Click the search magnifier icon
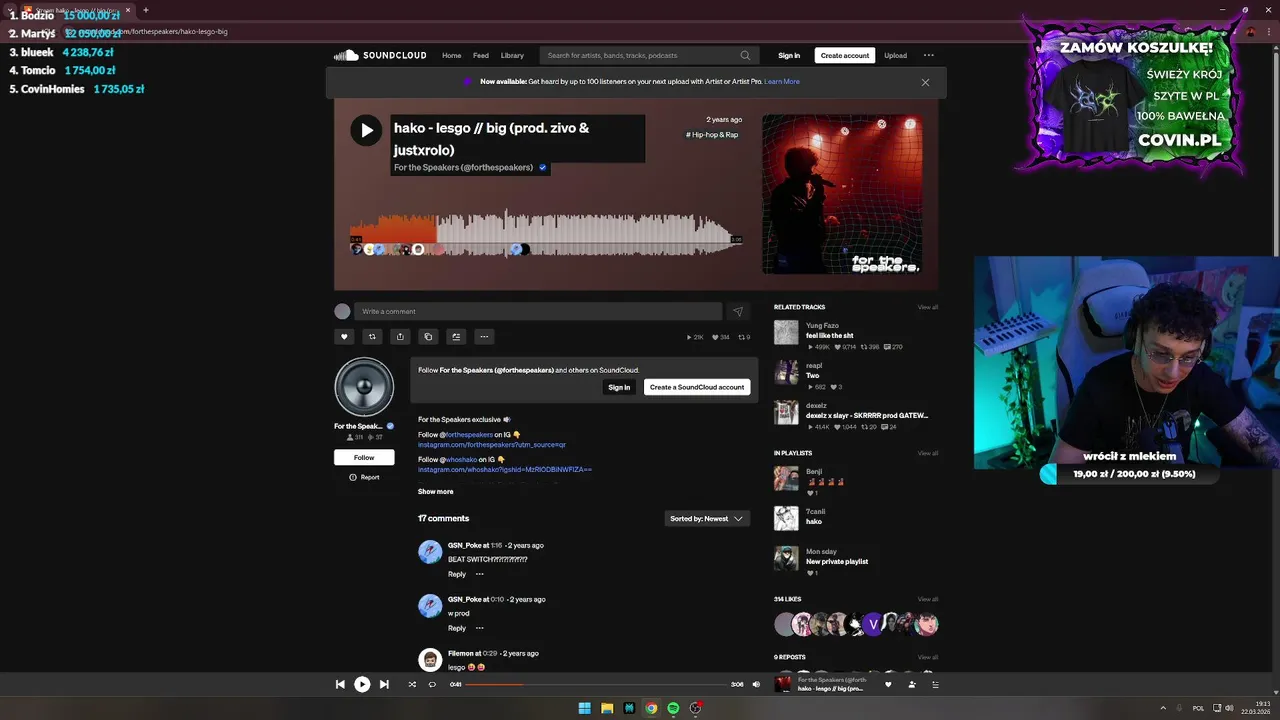Viewport: 1280px width, 720px height. tap(745, 55)
